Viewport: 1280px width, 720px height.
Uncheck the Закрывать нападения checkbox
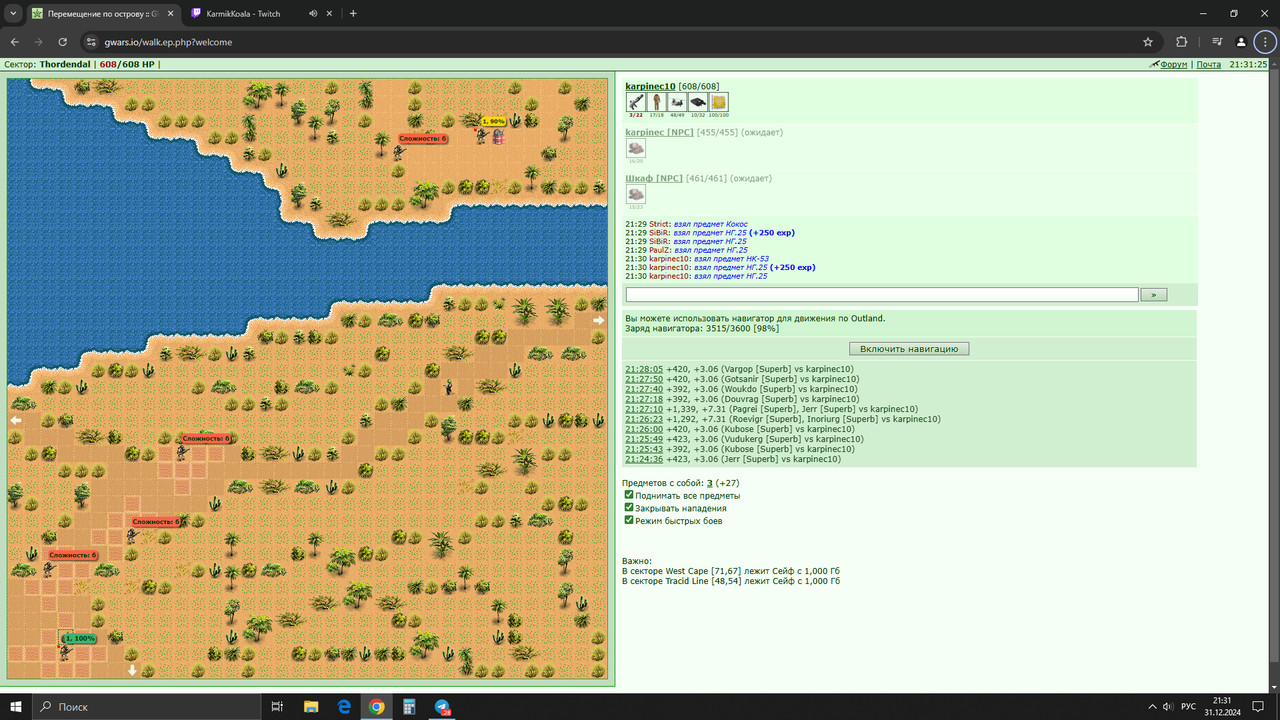click(629, 508)
